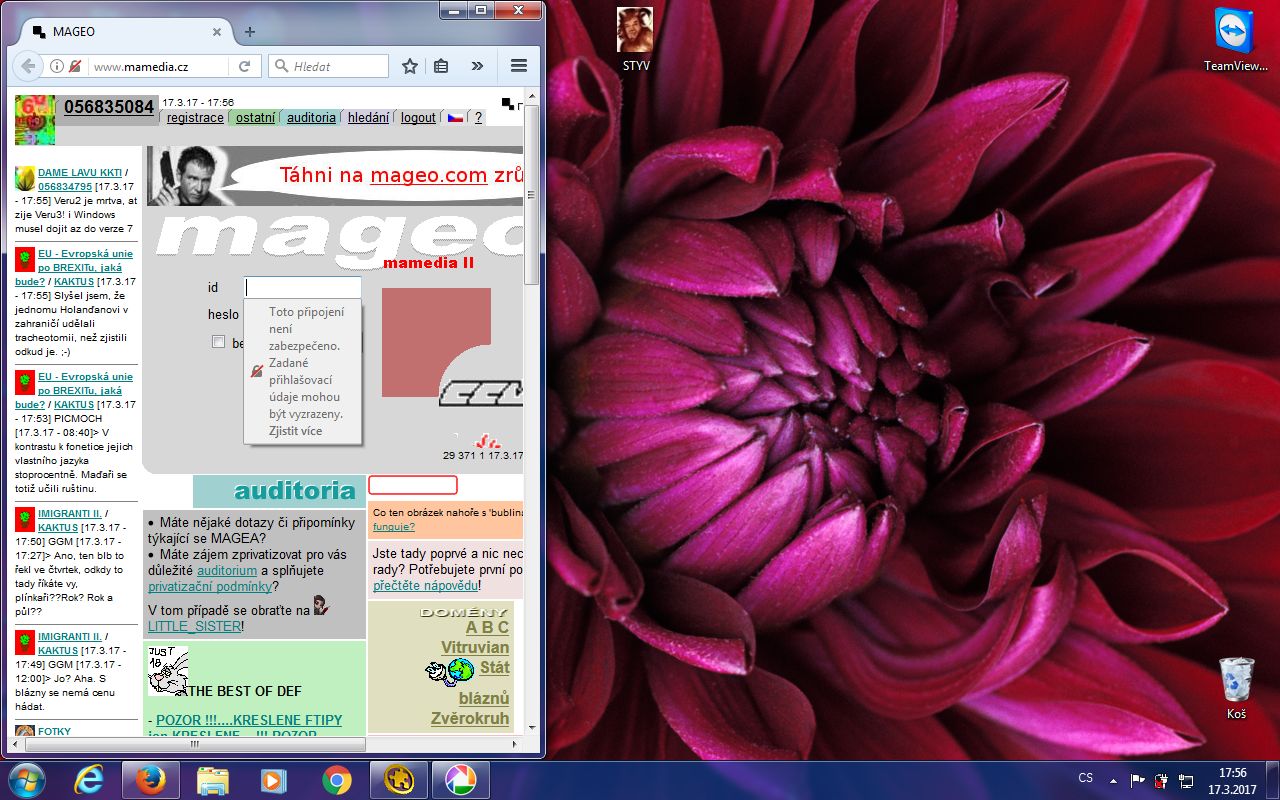Launch Internet Explorer from the taskbar
The image size is (1280, 800).
90,780
